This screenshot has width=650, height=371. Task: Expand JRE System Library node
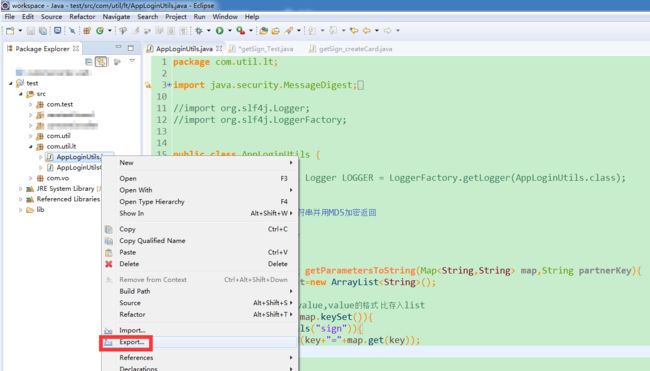click(20, 189)
